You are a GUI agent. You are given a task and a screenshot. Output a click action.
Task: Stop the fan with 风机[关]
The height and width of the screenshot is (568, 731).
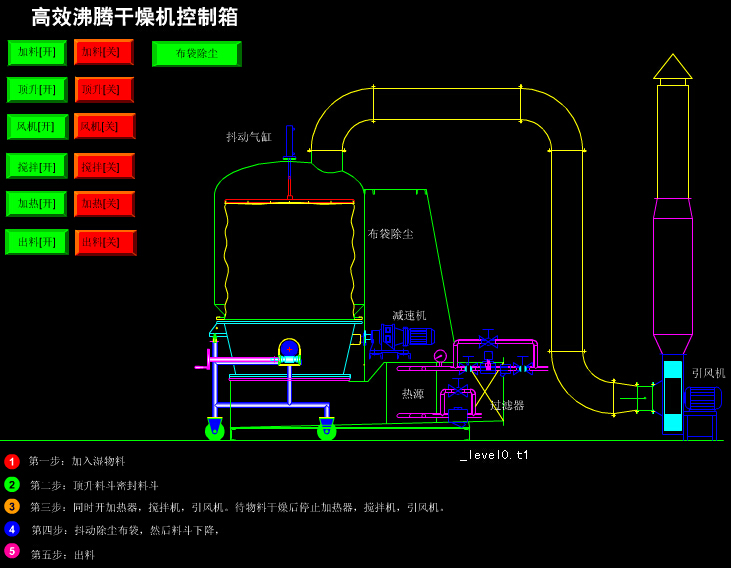click(x=104, y=127)
